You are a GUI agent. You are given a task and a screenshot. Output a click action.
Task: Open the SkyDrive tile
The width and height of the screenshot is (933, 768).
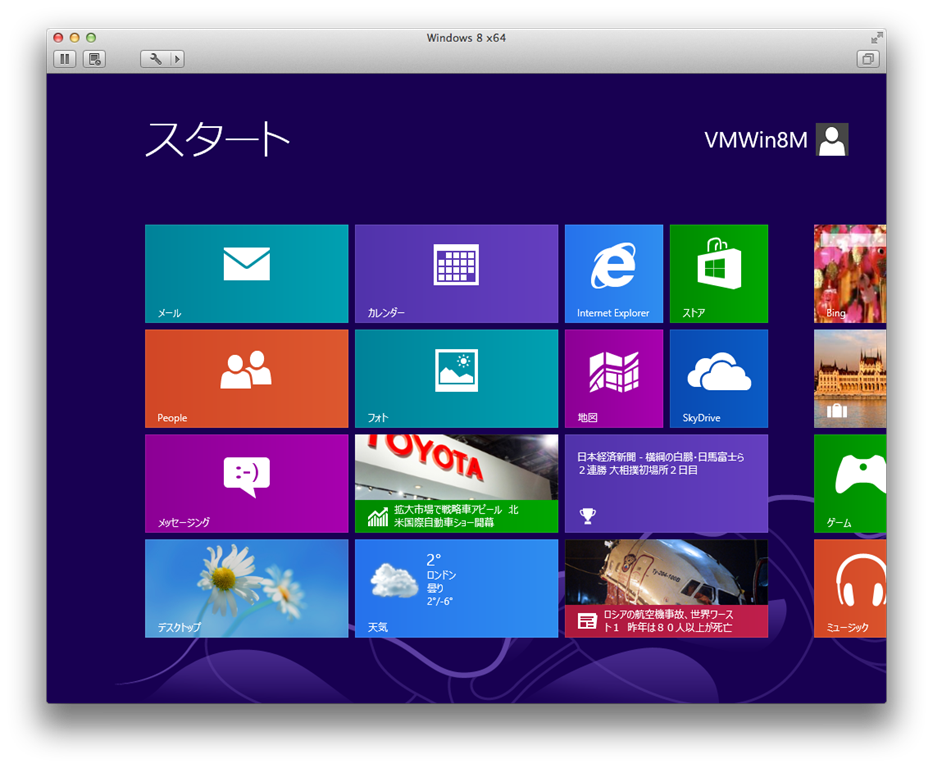click(x=719, y=378)
